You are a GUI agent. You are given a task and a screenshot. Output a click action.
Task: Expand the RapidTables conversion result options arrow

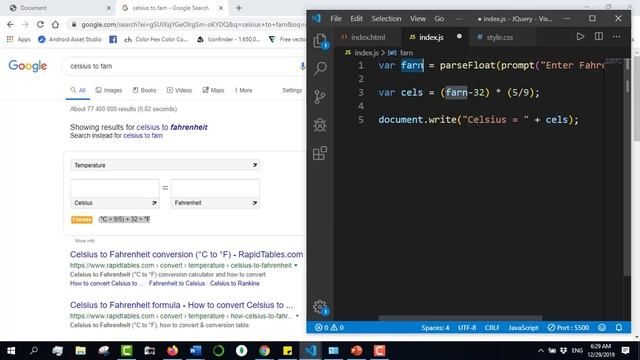(296, 266)
